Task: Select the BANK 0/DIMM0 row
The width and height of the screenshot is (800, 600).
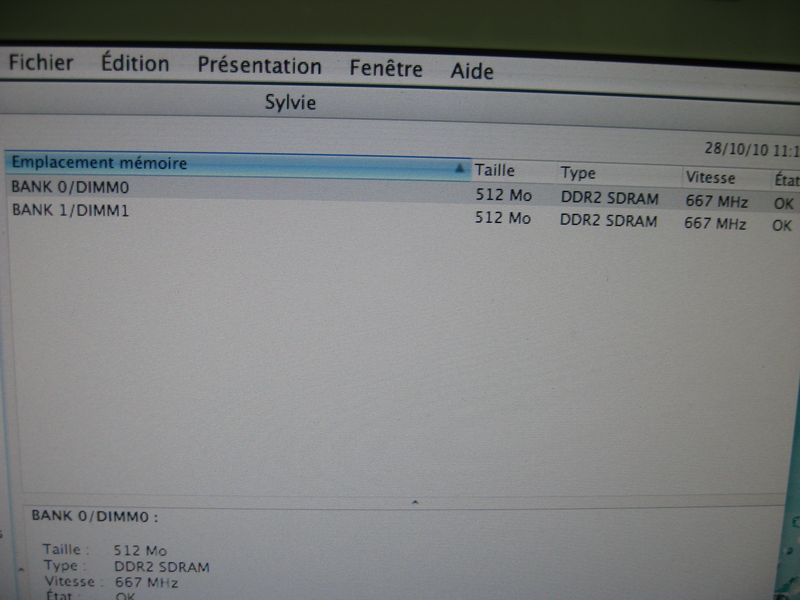Action: [x=403, y=193]
